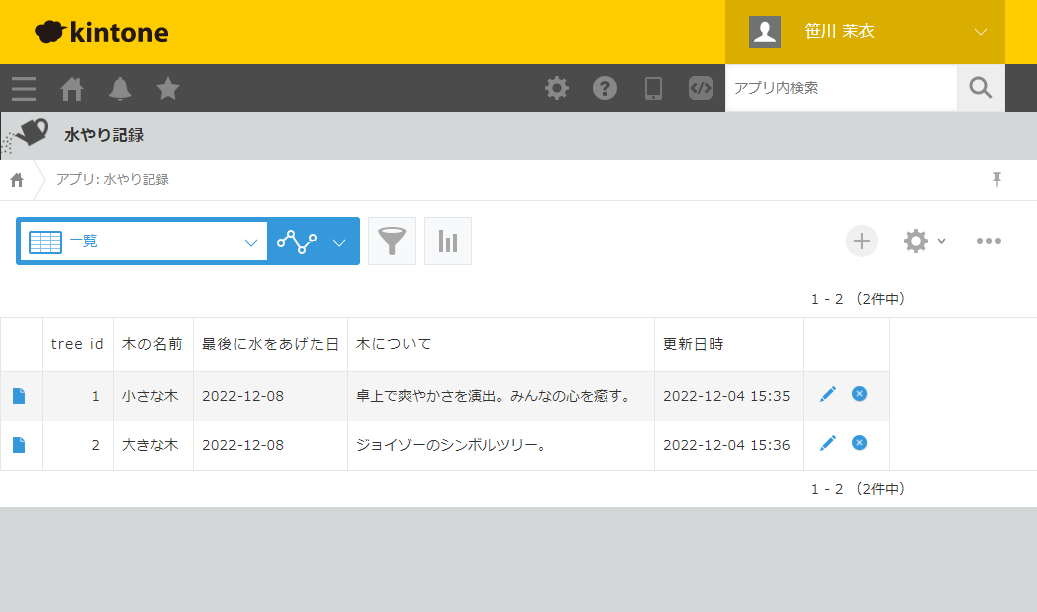Click the home icon in the toolbar

[71, 89]
